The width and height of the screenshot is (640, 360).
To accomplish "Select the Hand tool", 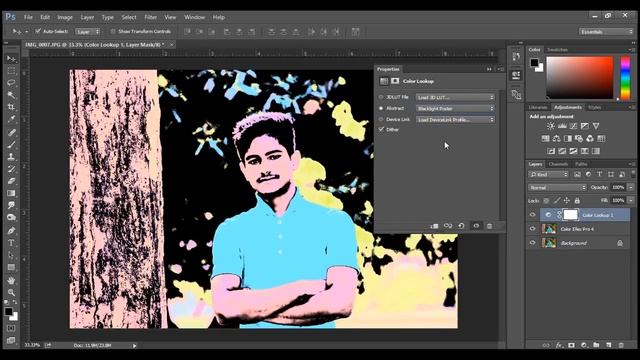I will click(11, 280).
